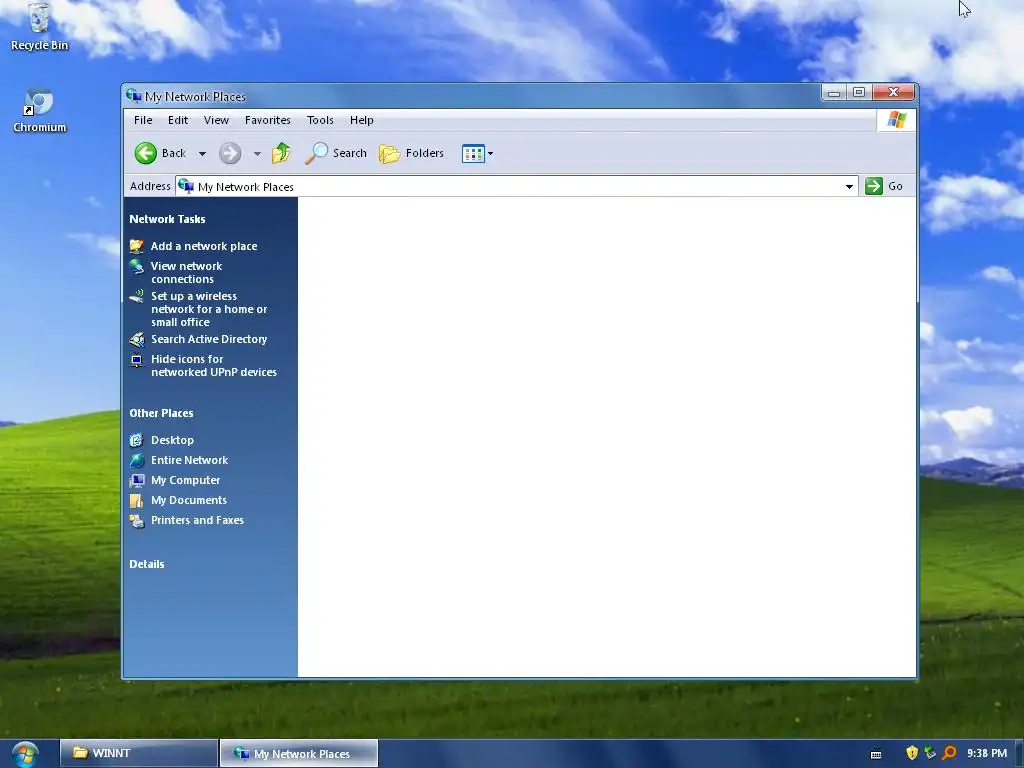1024x768 pixels.
Task: Open the Favorites menu
Action: [x=268, y=120]
